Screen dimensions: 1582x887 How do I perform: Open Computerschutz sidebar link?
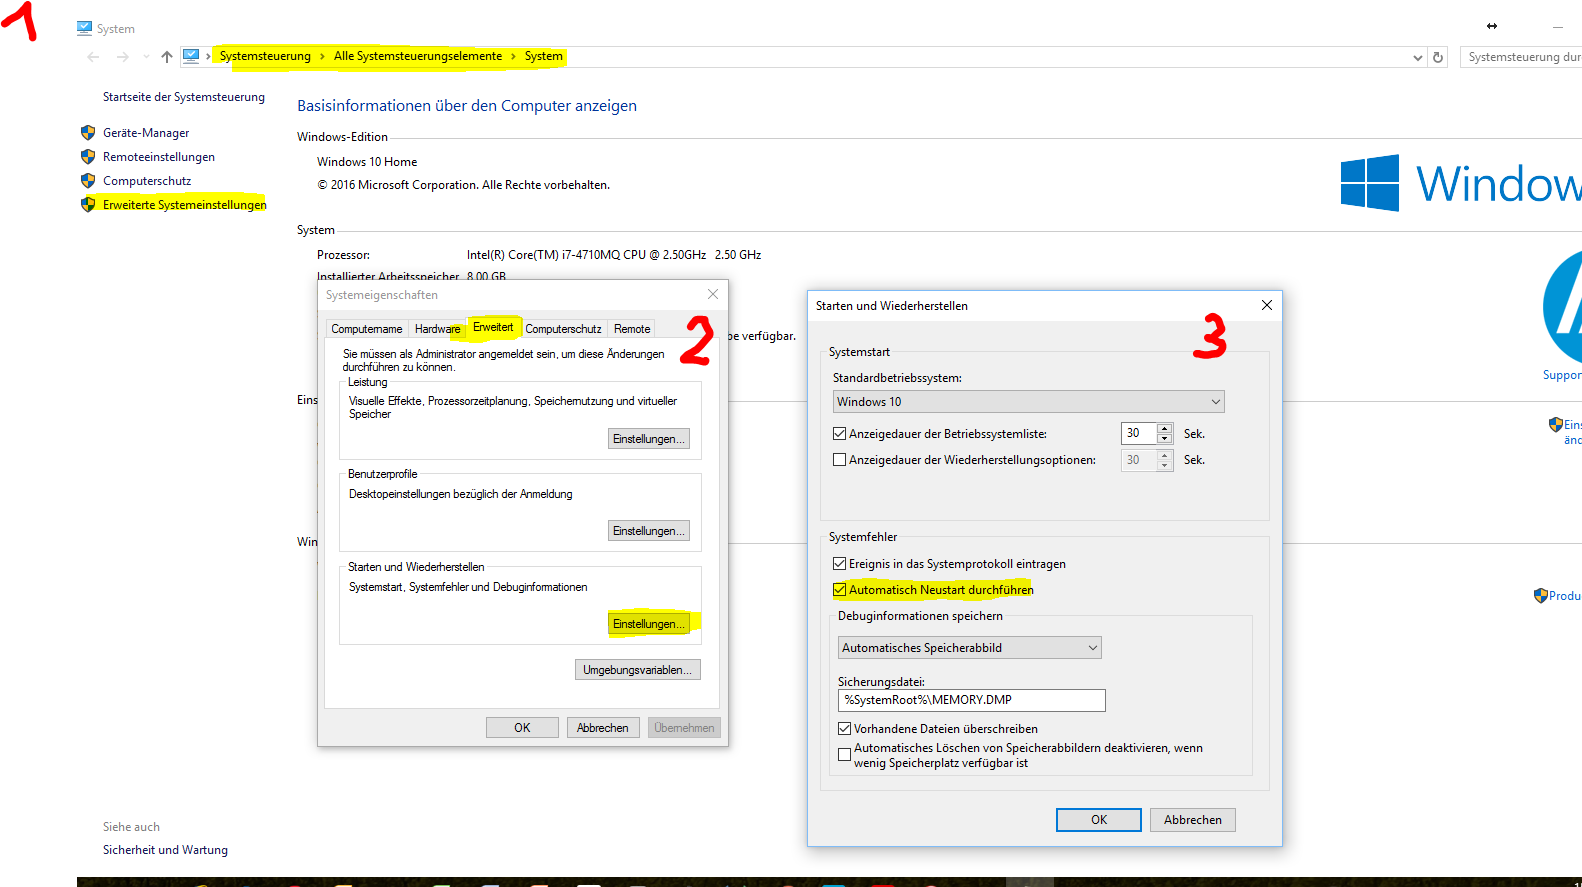click(x=147, y=181)
